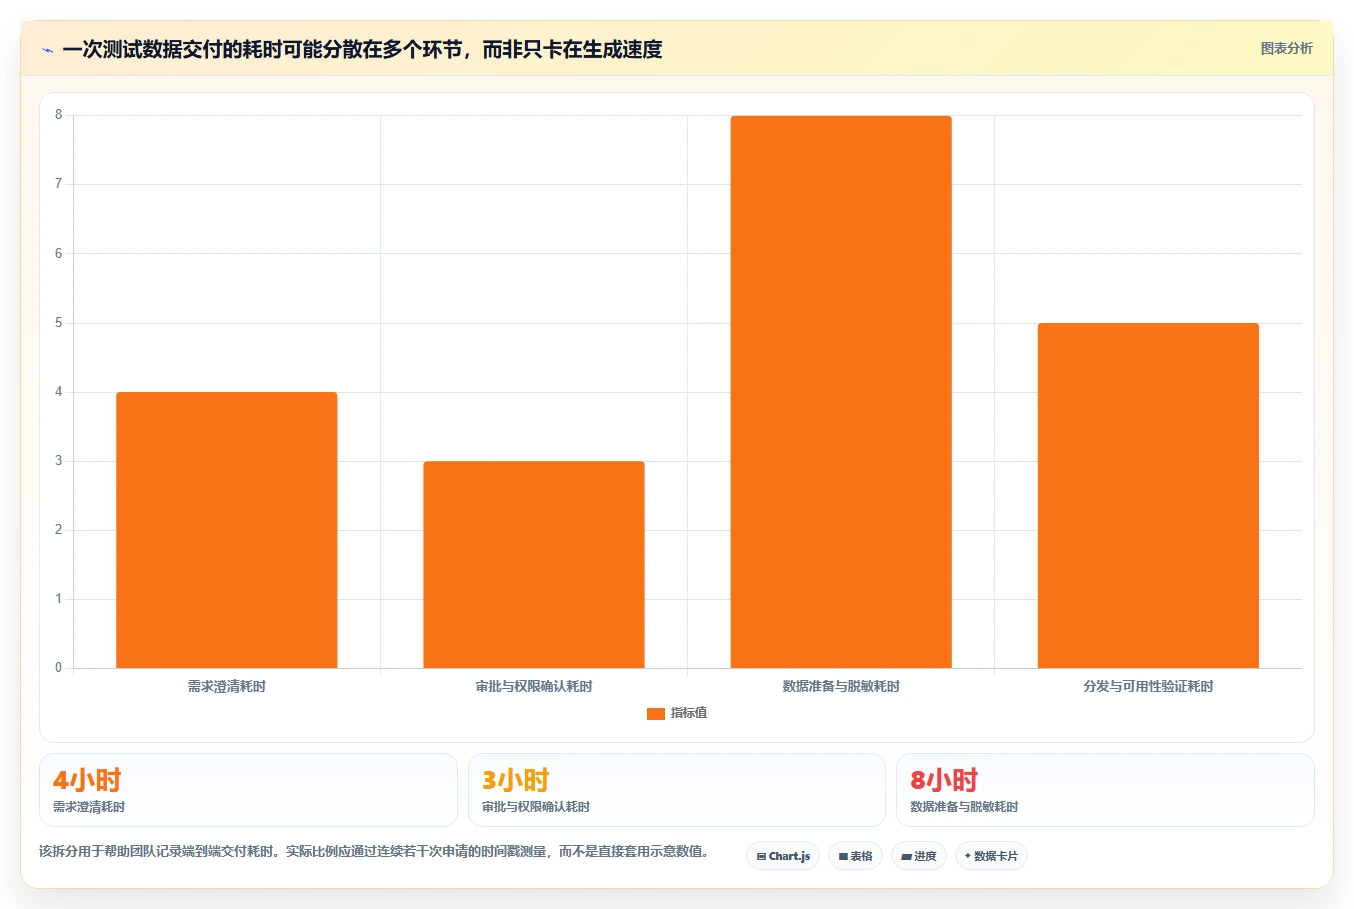Click the Chart.js tag chip
Image resolution: width=1354 pixels, height=909 pixels.
(783, 856)
